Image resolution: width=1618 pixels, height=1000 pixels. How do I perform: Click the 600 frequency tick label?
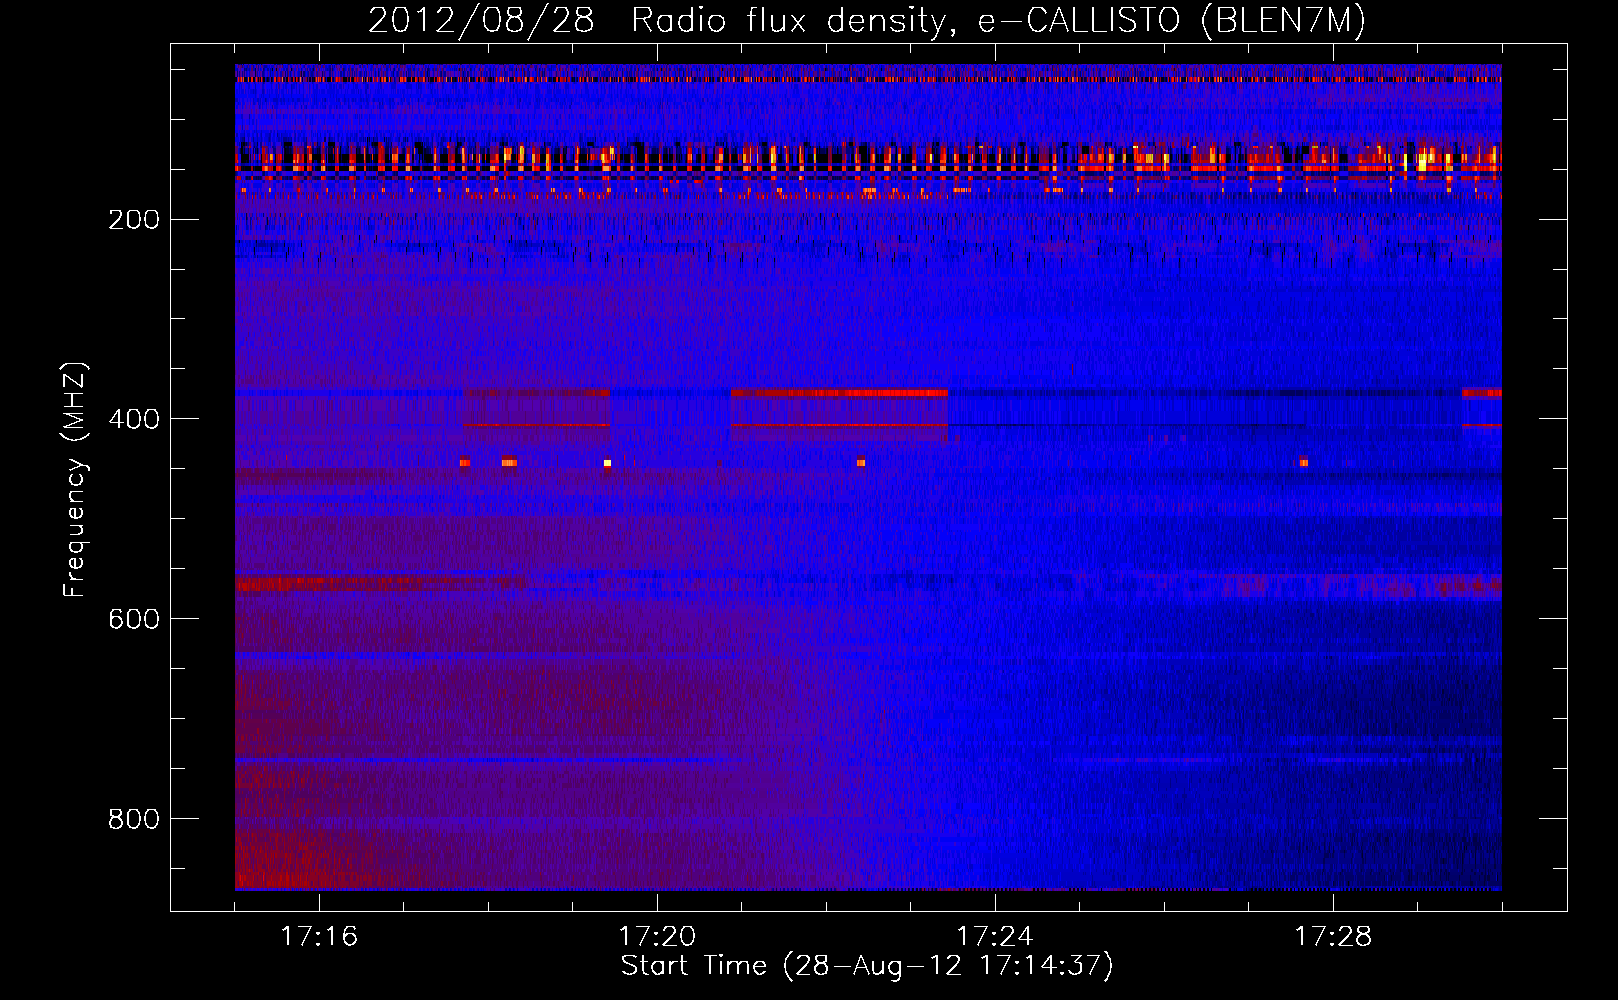(133, 620)
